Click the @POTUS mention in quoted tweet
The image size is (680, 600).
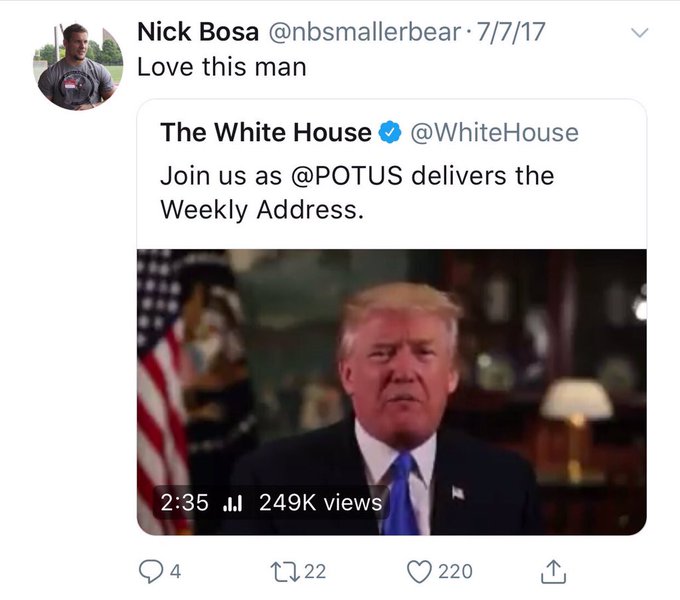click(x=347, y=176)
